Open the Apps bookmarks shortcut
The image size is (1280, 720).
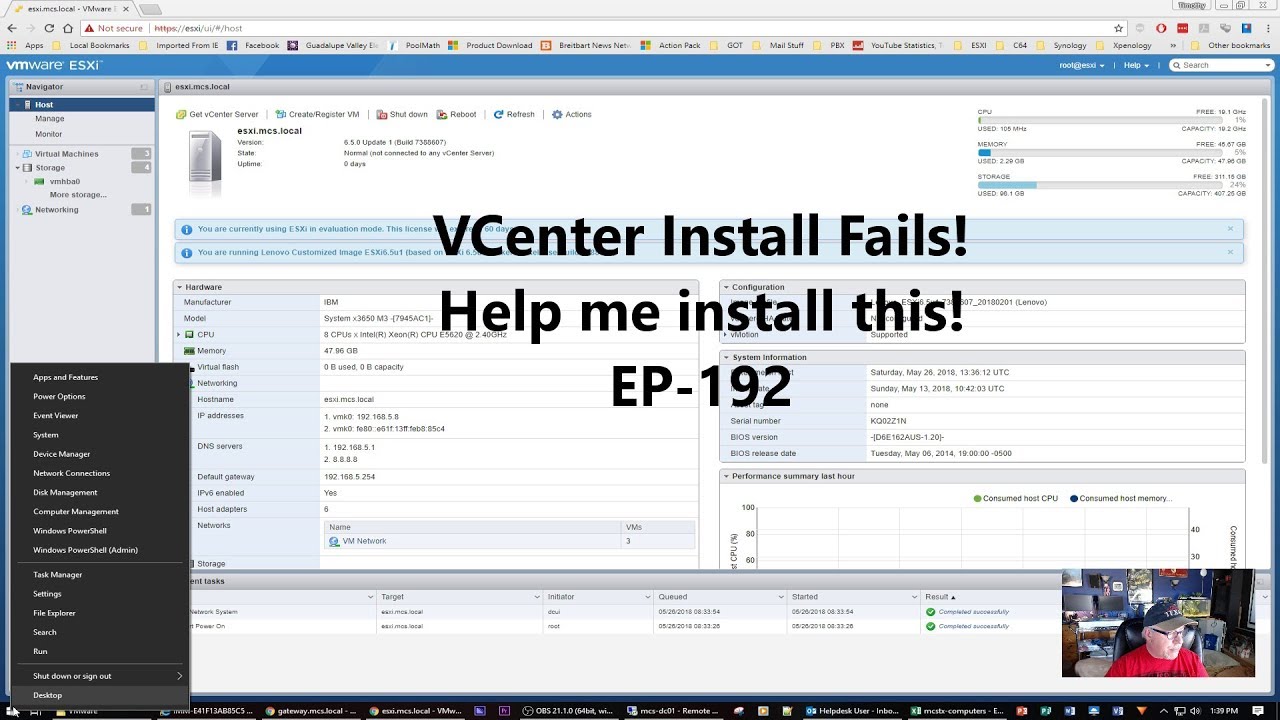(26, 45)
